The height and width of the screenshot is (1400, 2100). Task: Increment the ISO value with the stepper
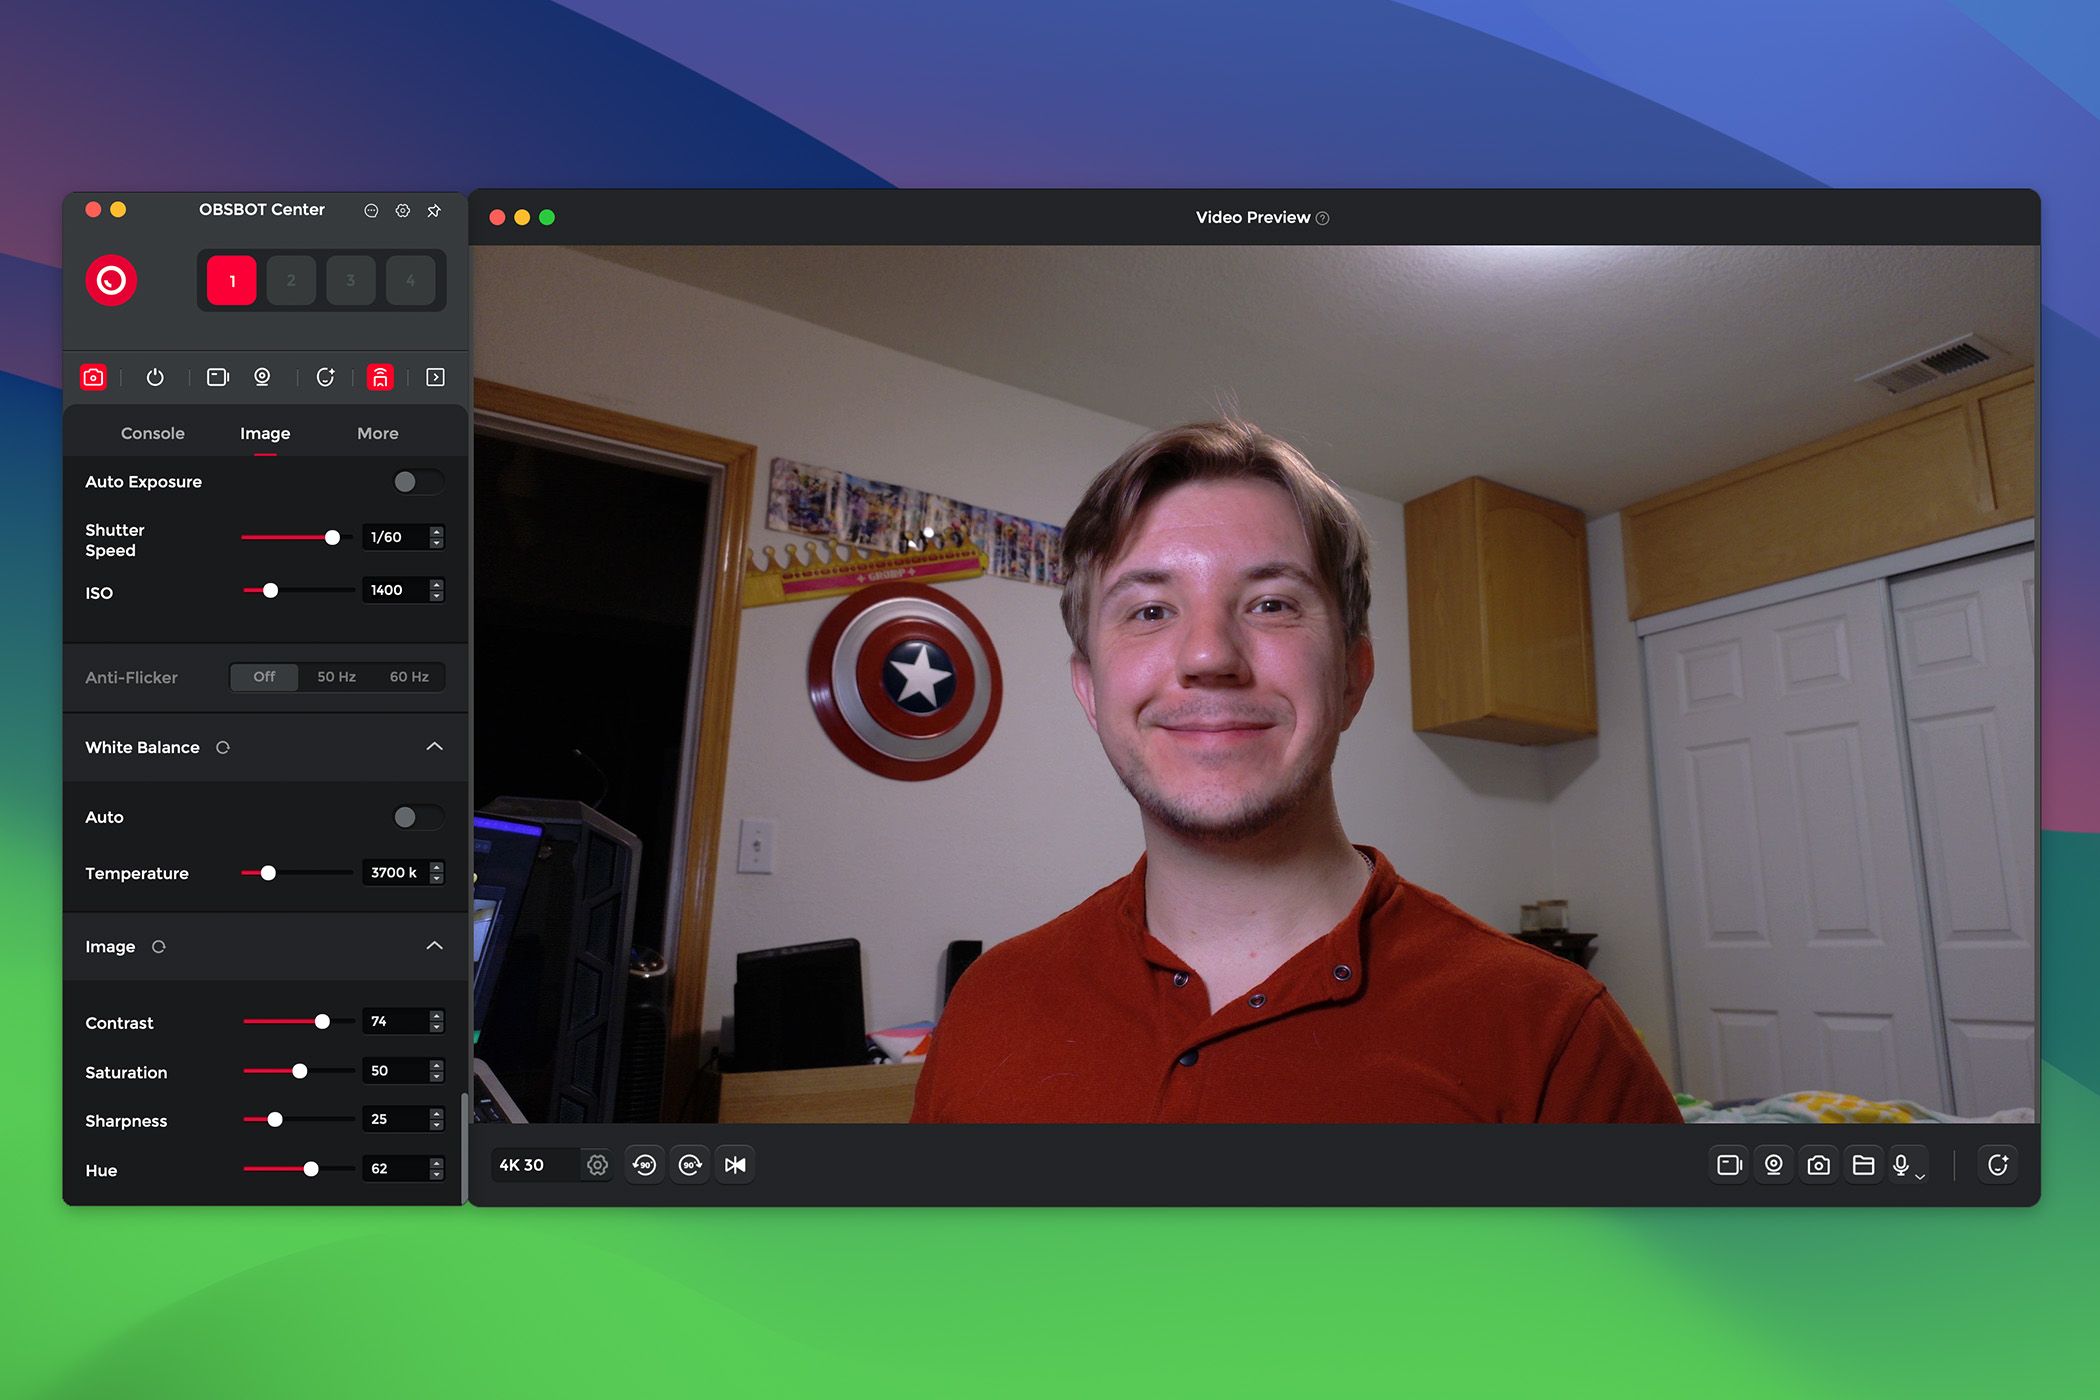436,584
